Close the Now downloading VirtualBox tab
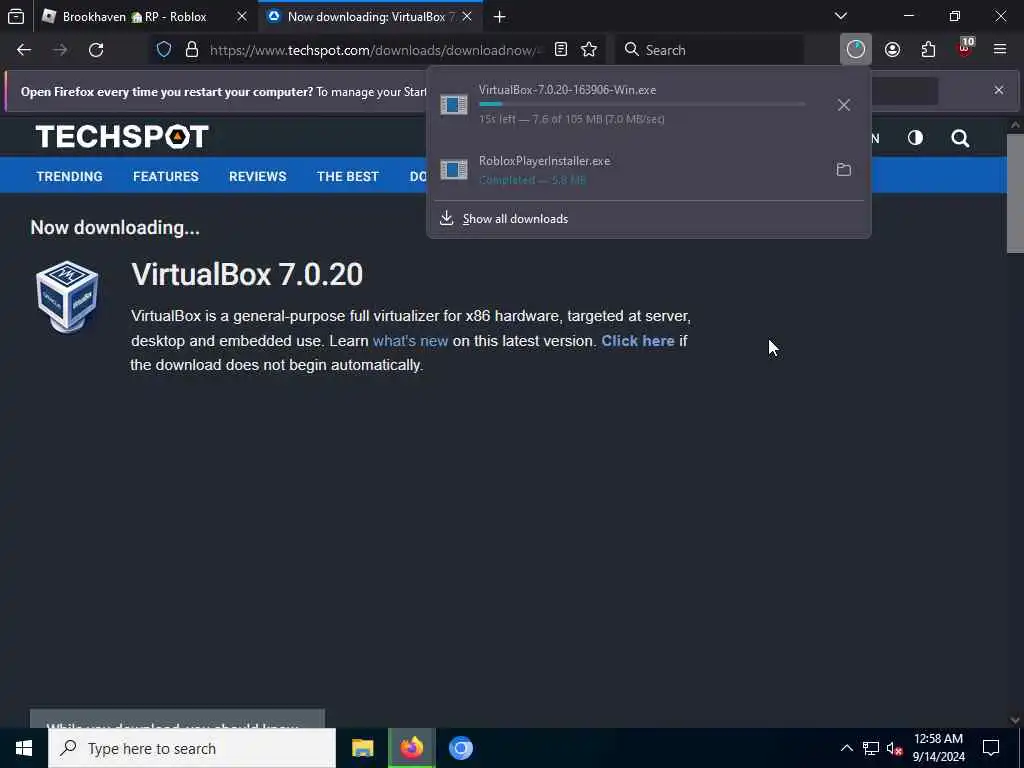 point(467,16)
